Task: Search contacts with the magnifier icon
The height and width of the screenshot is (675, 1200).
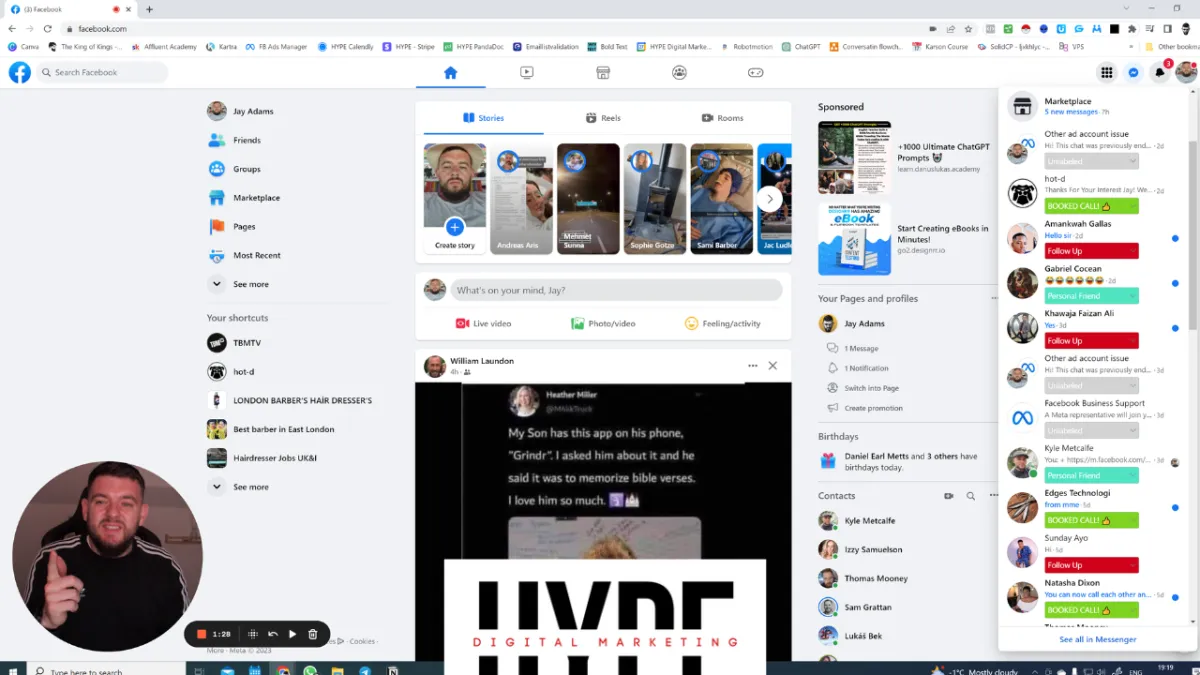Action: tap(971, 496)
